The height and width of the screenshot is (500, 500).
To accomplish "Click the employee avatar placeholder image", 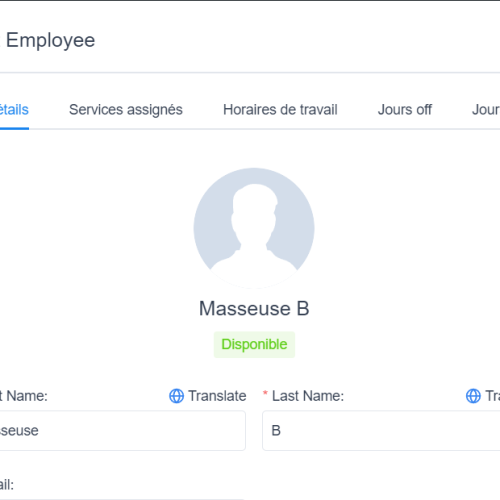I will [254, 228].
